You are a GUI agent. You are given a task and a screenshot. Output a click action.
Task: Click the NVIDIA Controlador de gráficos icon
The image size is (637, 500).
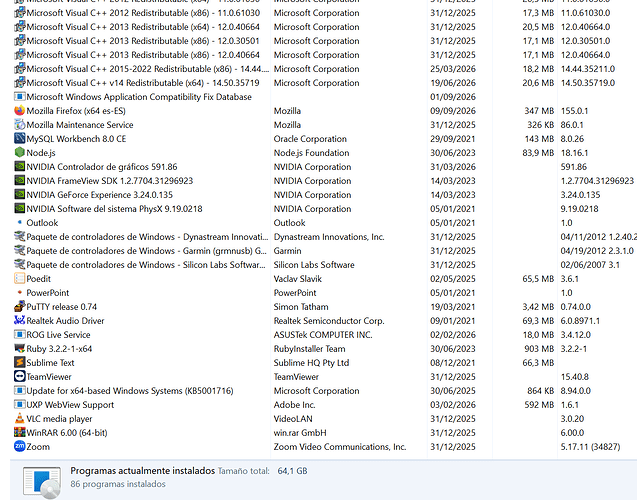pyautogui.click(x=20, y=167)
